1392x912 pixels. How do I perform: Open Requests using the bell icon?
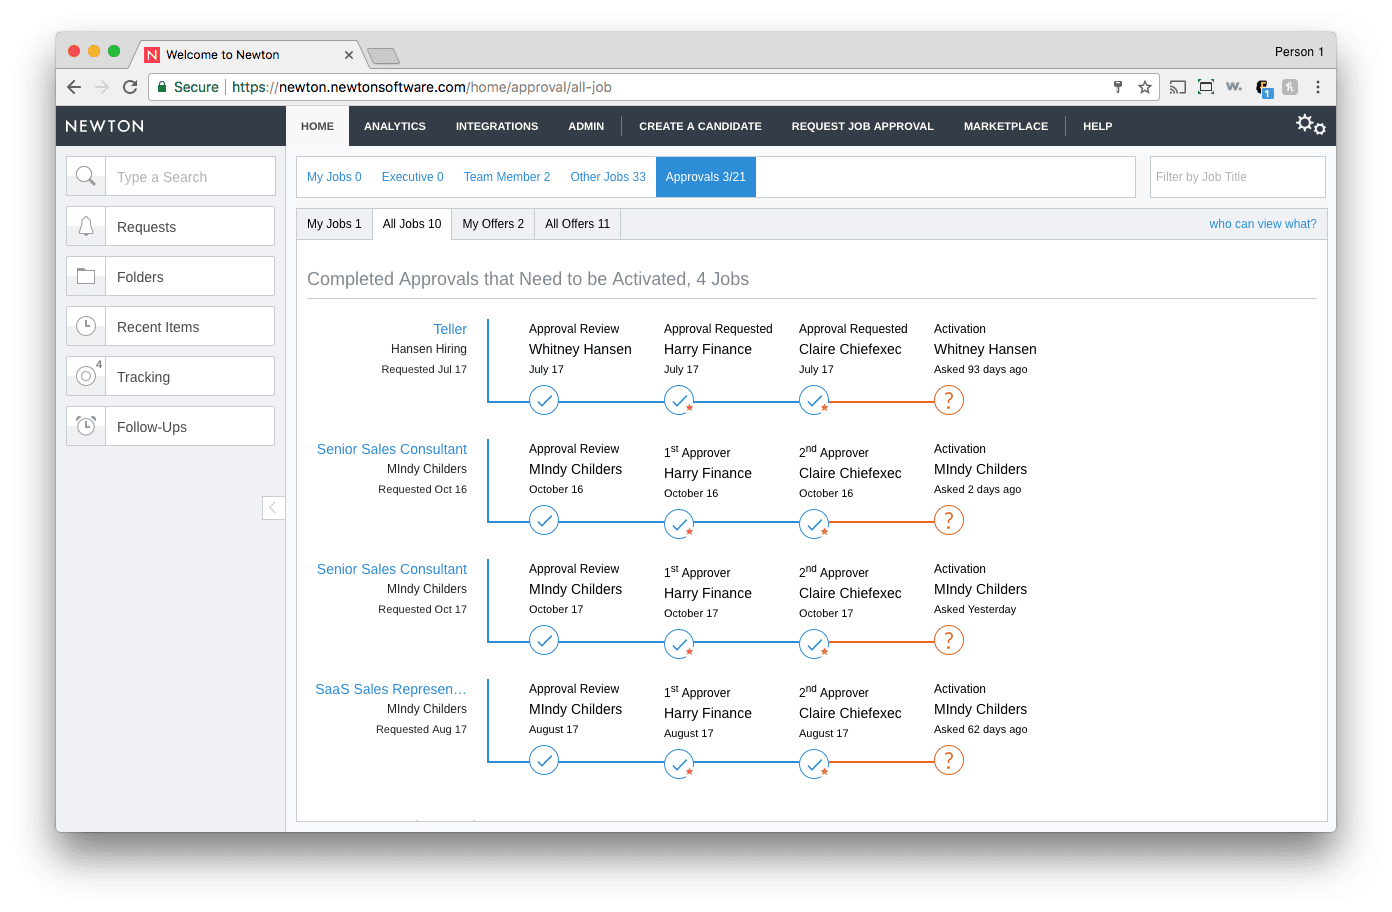86,225
